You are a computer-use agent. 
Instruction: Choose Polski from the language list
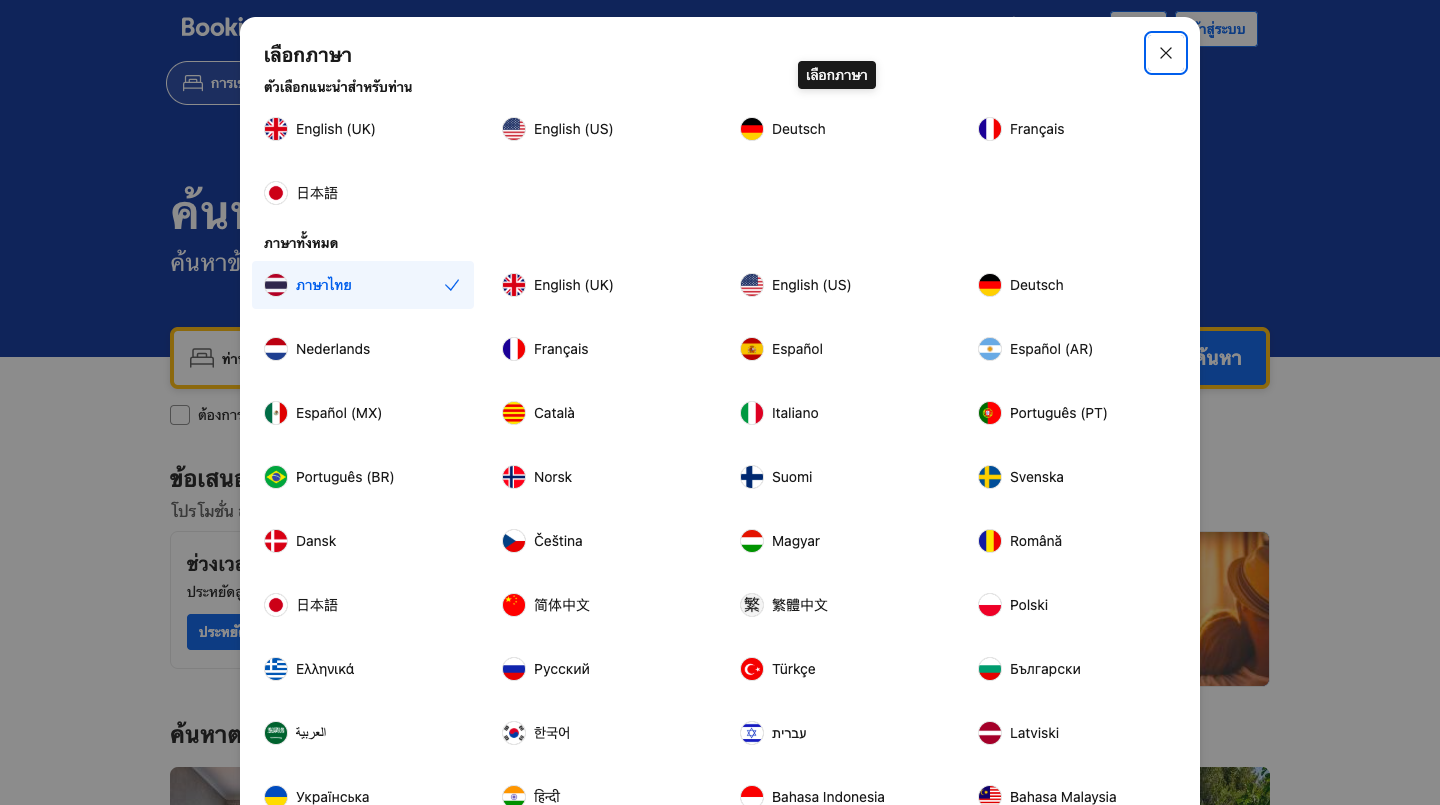[x=1028, y=605]
